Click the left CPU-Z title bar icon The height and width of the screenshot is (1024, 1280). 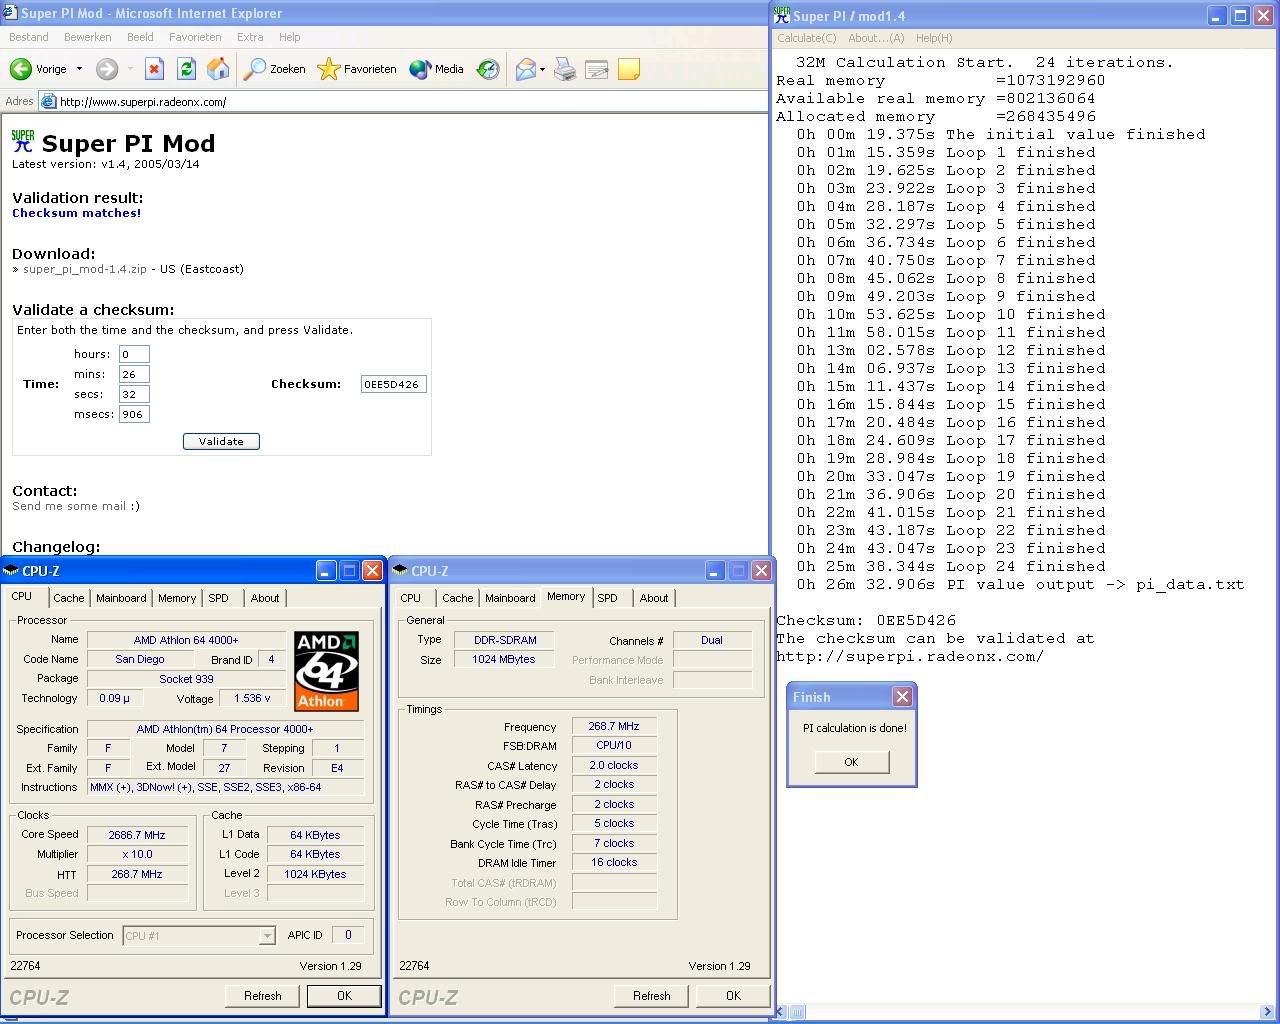click(11, 571)
